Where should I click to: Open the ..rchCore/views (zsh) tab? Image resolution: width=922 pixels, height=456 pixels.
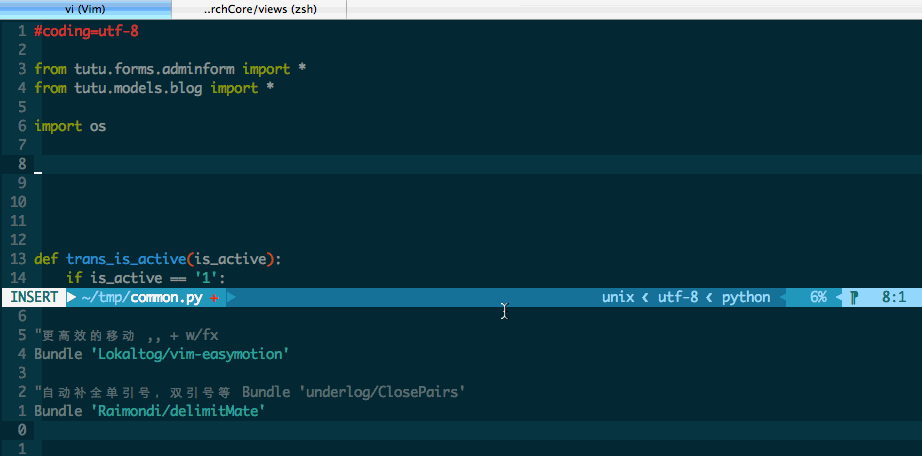pyautogui.click(x=259, y=9)
